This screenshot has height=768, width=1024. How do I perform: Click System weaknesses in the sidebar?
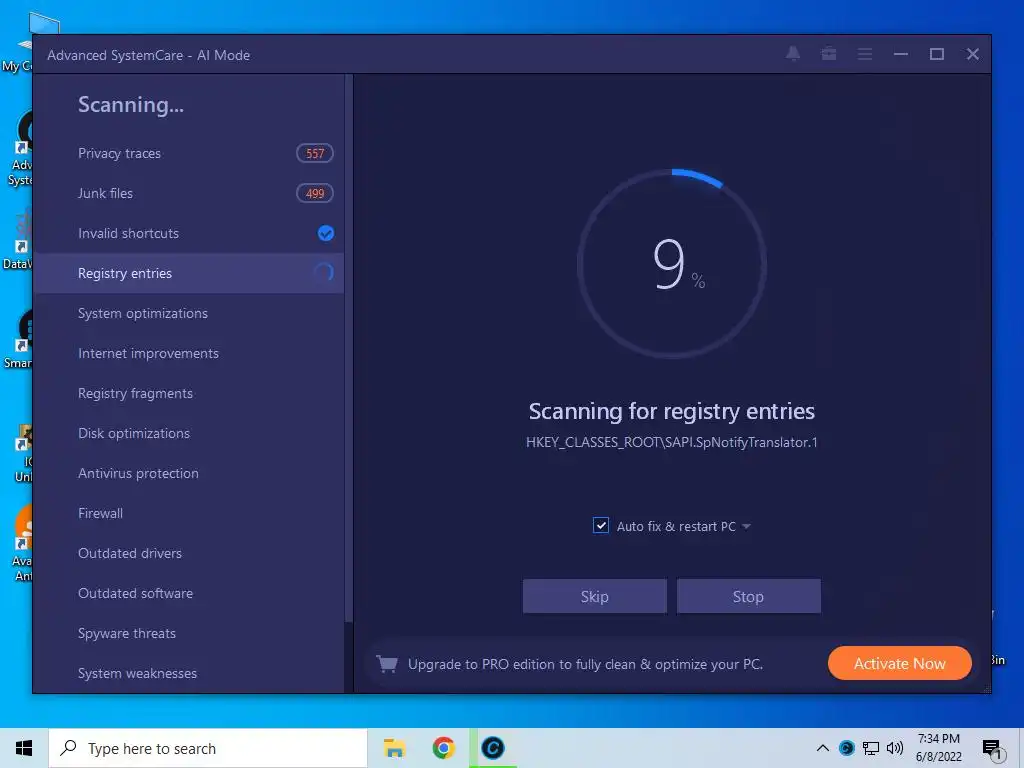188,673
